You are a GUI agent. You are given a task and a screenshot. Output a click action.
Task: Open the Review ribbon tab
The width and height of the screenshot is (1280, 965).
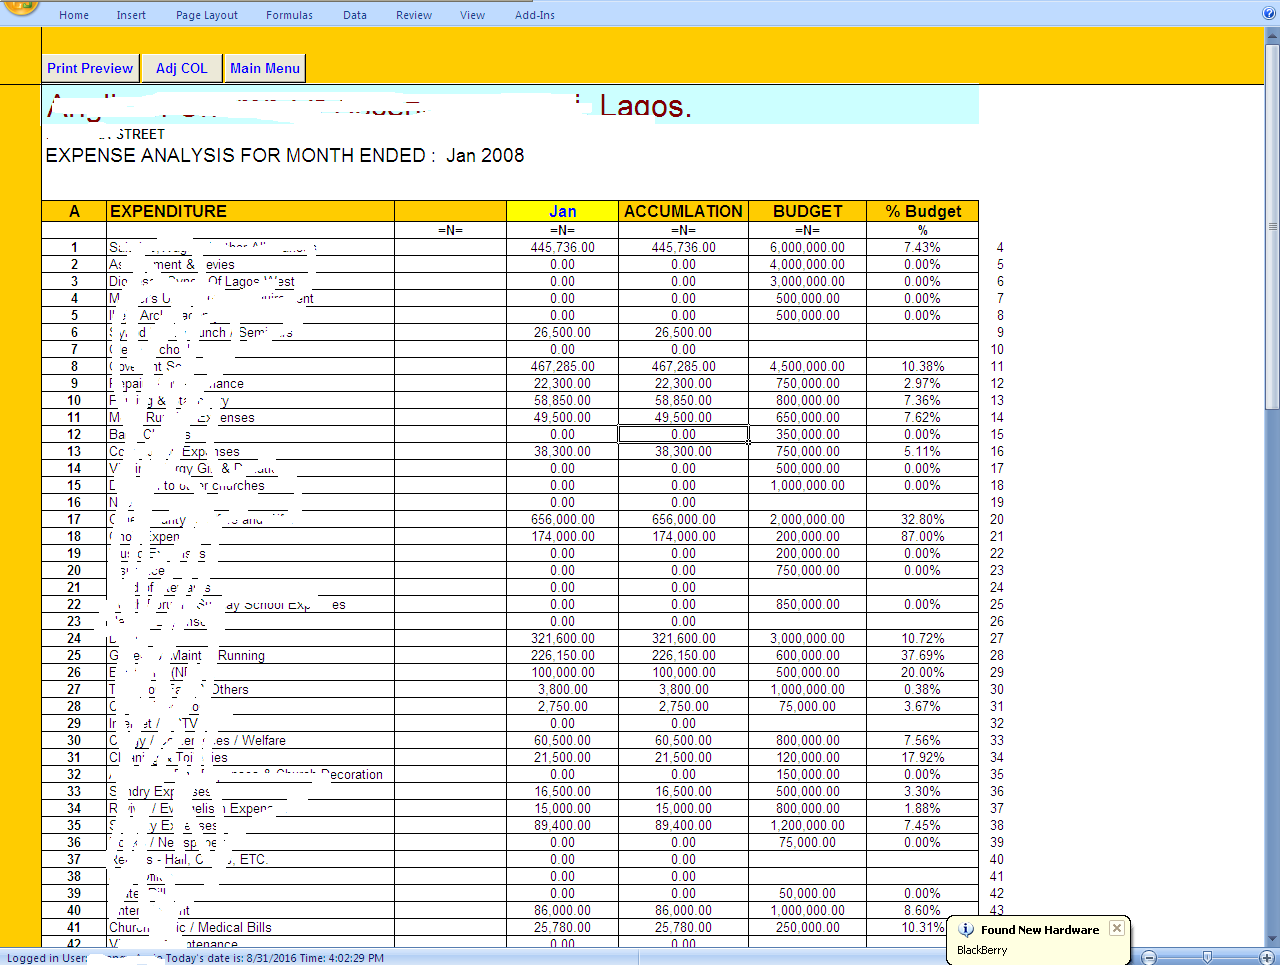[414, 15]
